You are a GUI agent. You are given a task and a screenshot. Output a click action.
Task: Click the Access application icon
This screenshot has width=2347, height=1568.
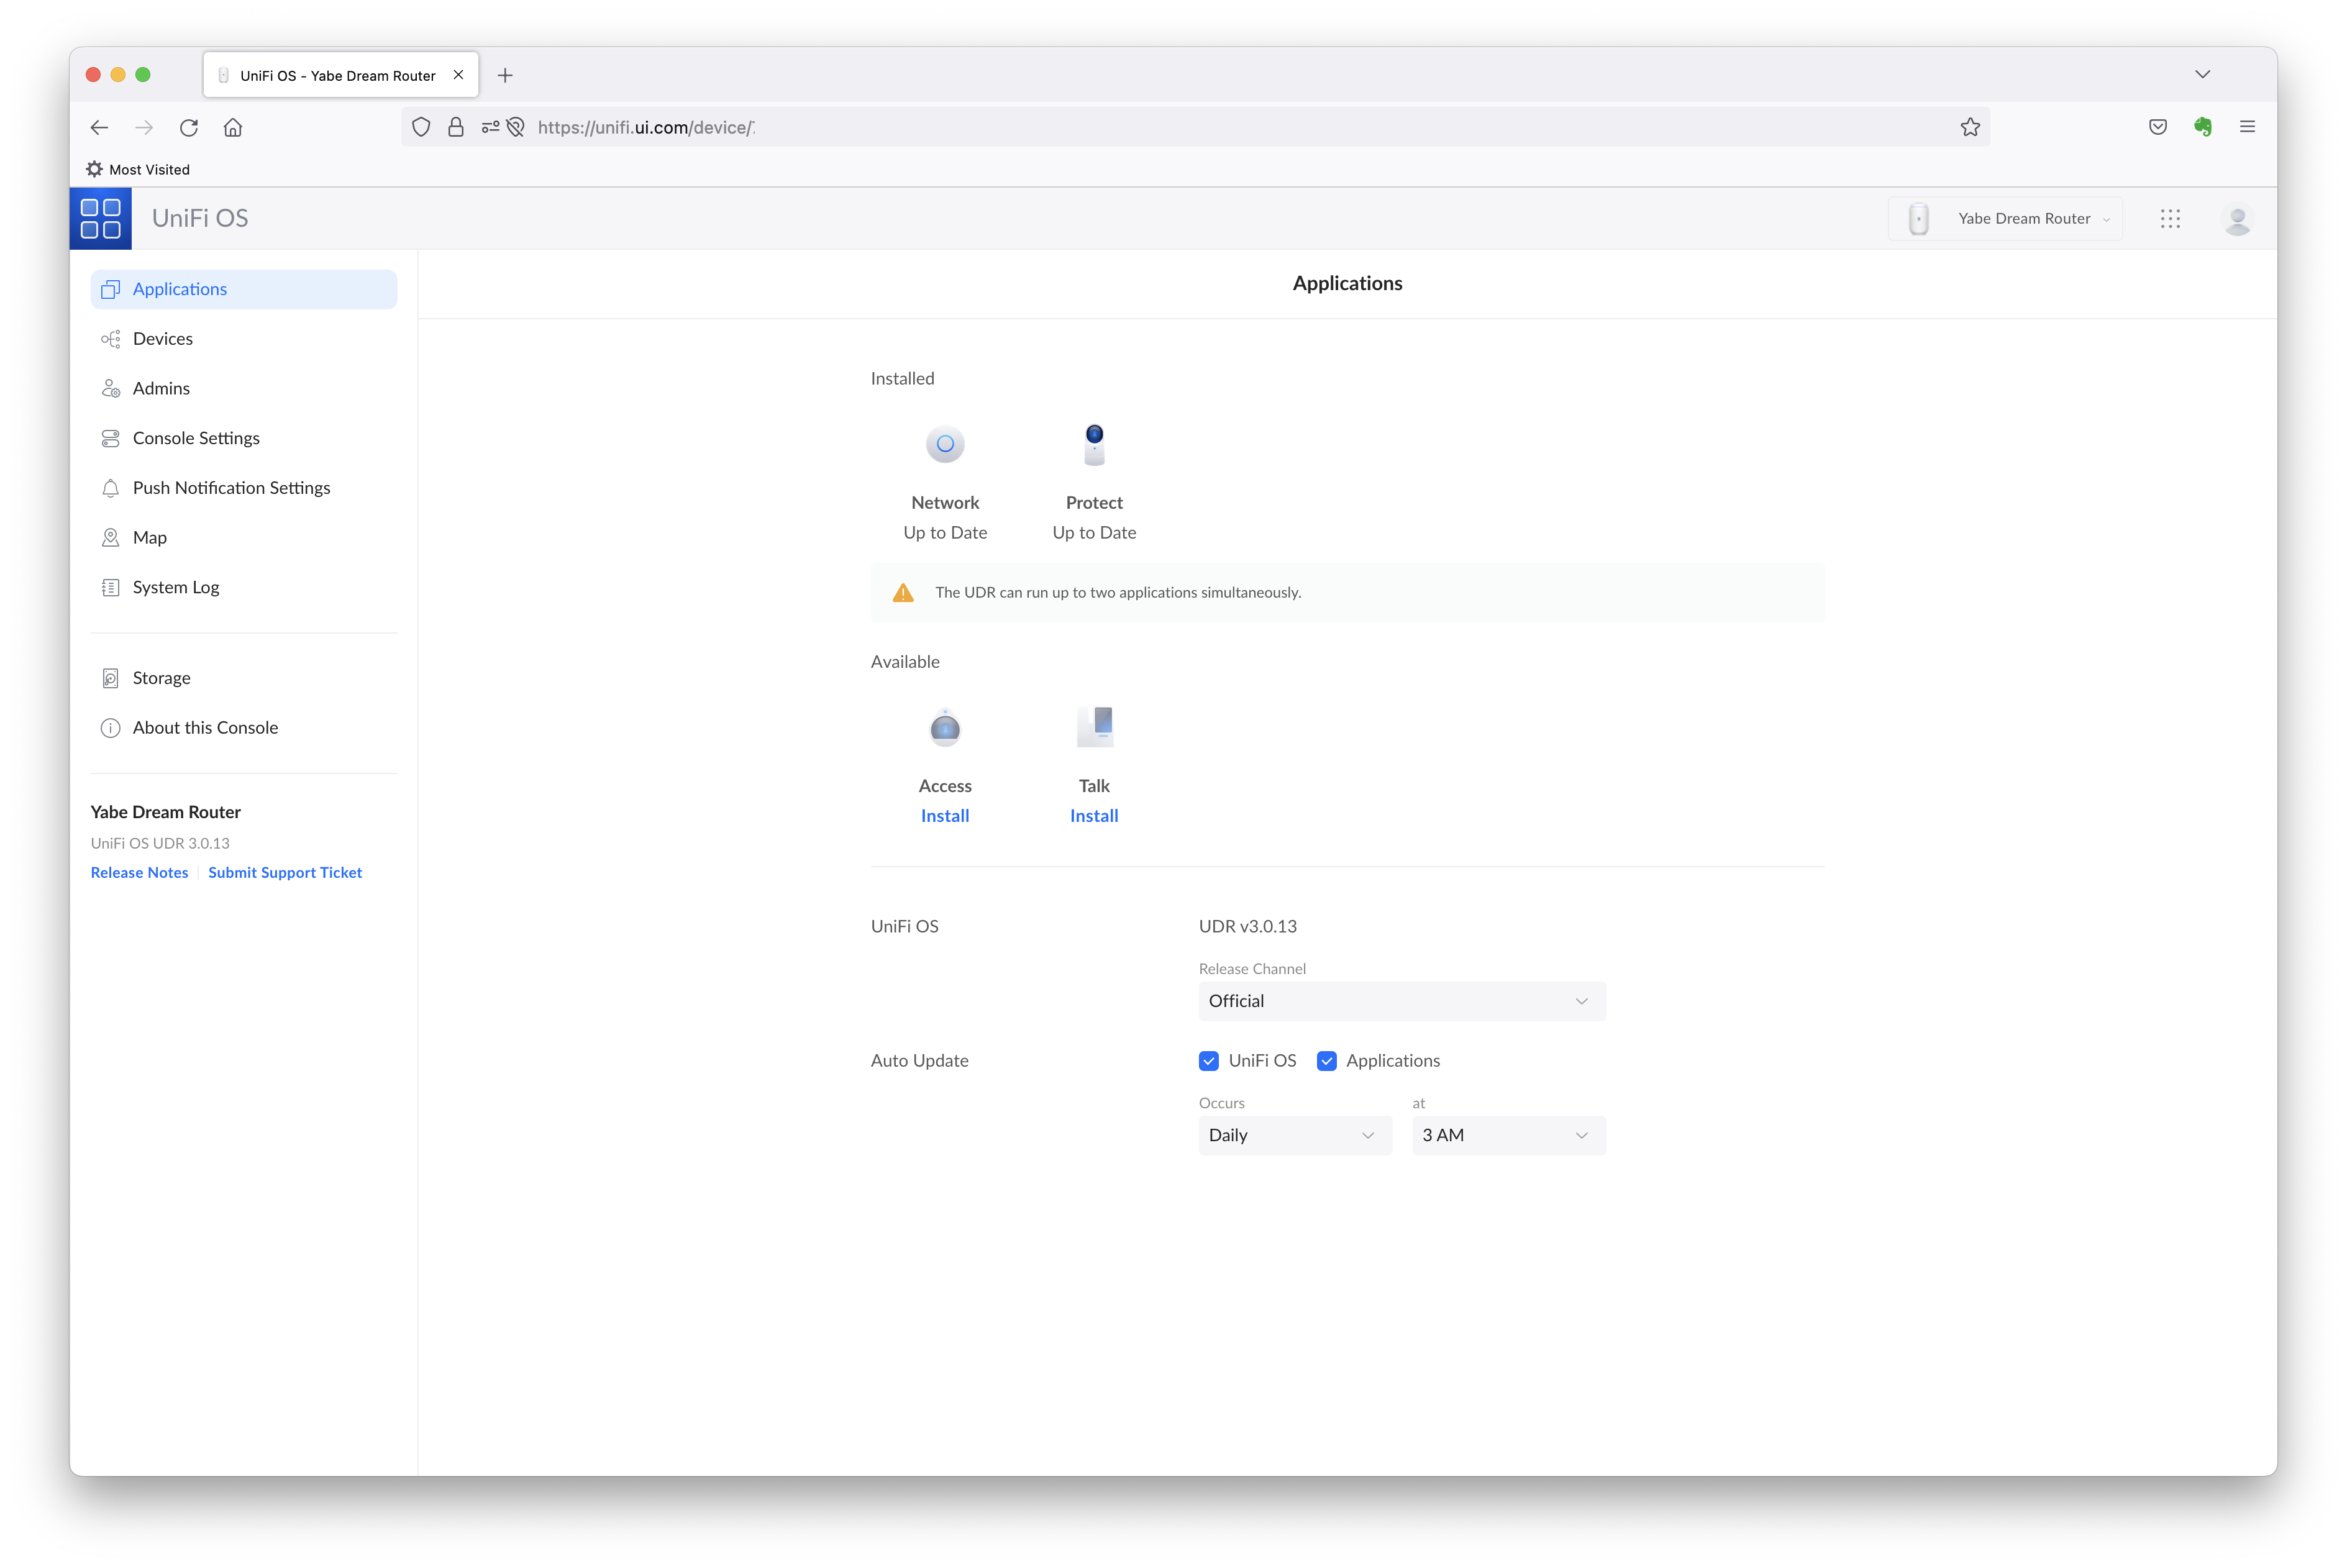pyautogui.click(x=944, y=727)
